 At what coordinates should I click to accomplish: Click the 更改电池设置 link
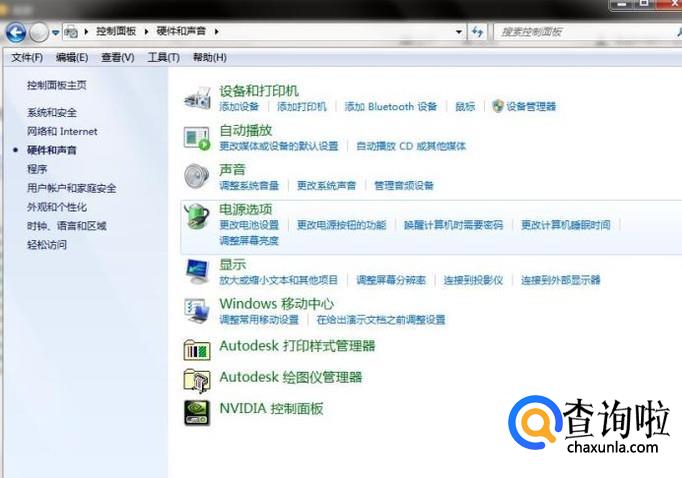pyautogui.click(x=249, y=225)
